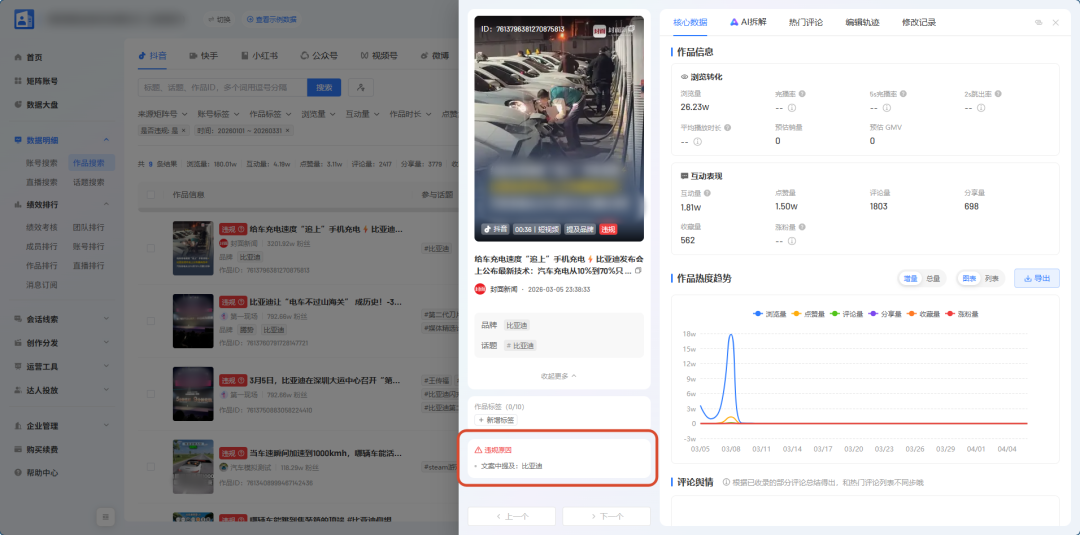This screenshot has width=1080, height=535.
Task: Select 增量 in the trend toggle
Action: point(911,278)
